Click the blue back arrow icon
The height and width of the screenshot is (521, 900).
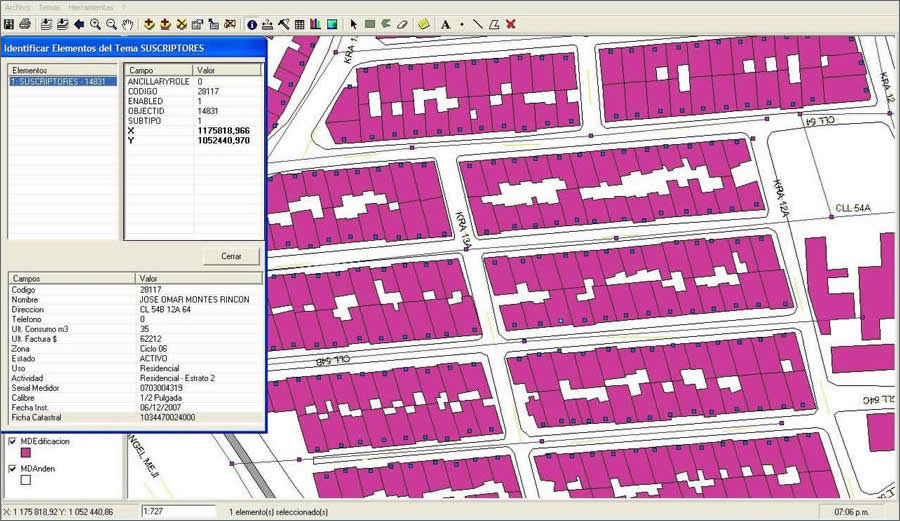tap(79, 23)
